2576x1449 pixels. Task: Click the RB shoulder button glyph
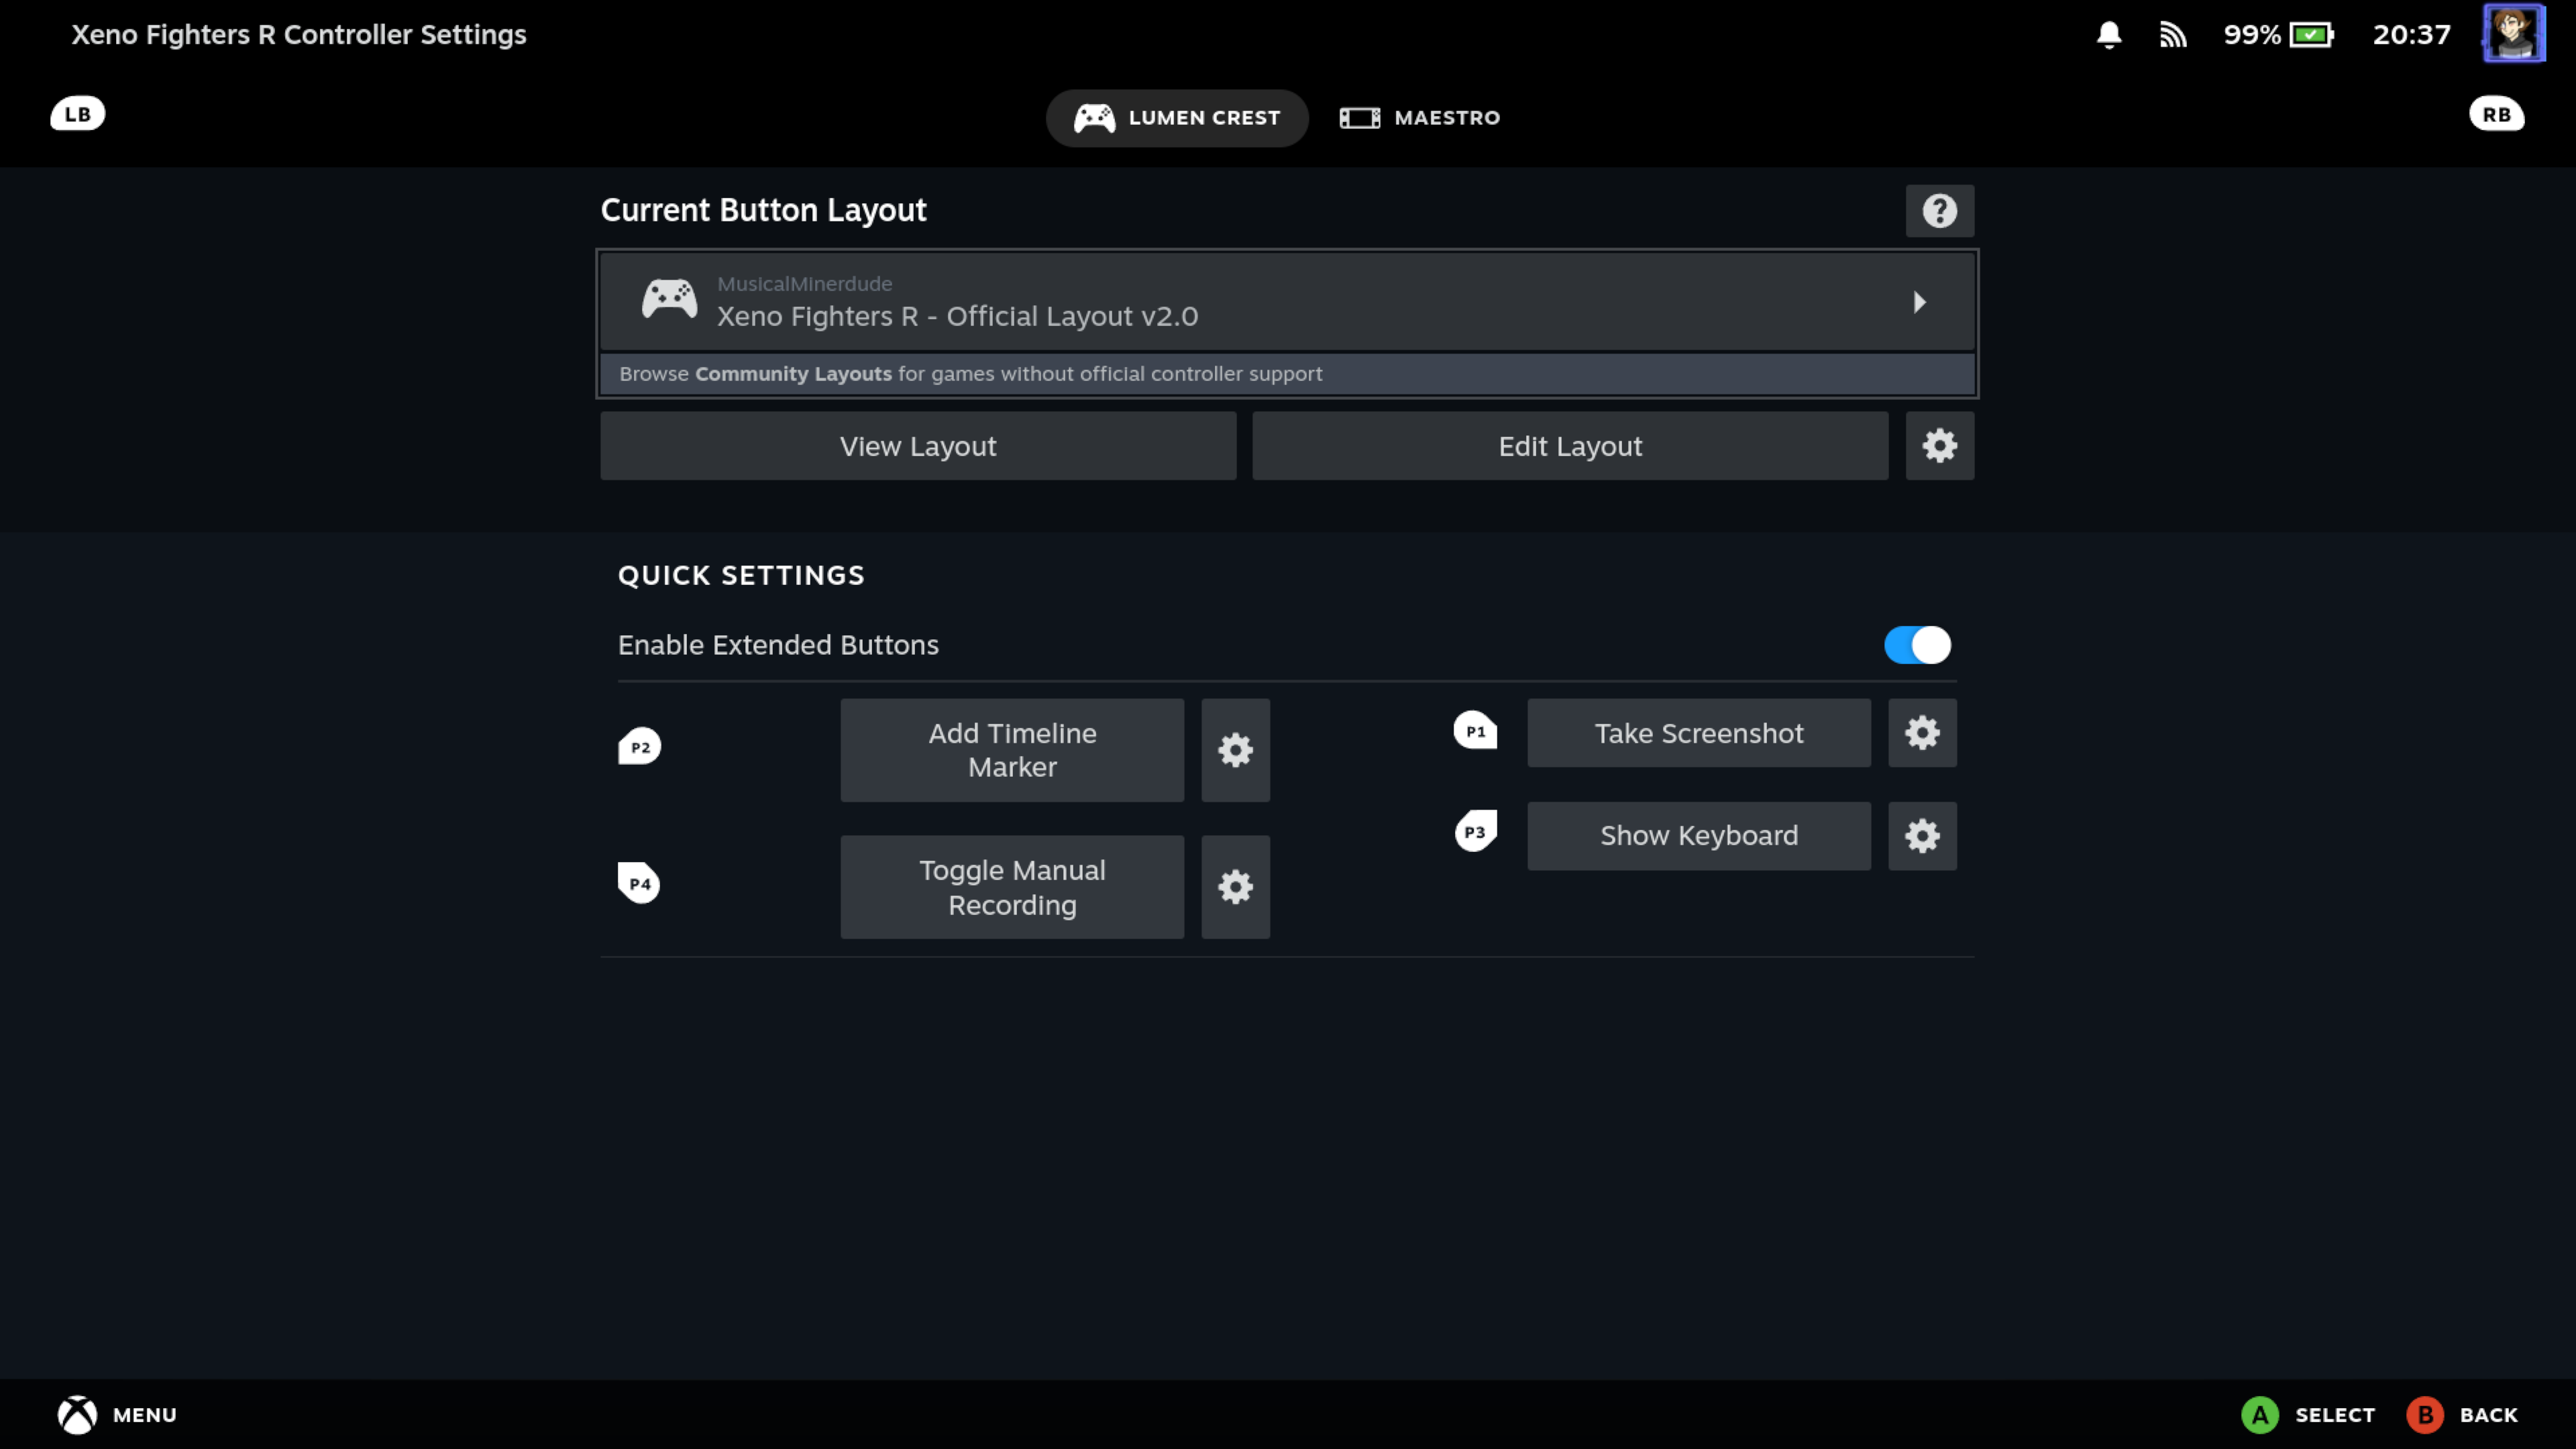[x=2496, y=114]
